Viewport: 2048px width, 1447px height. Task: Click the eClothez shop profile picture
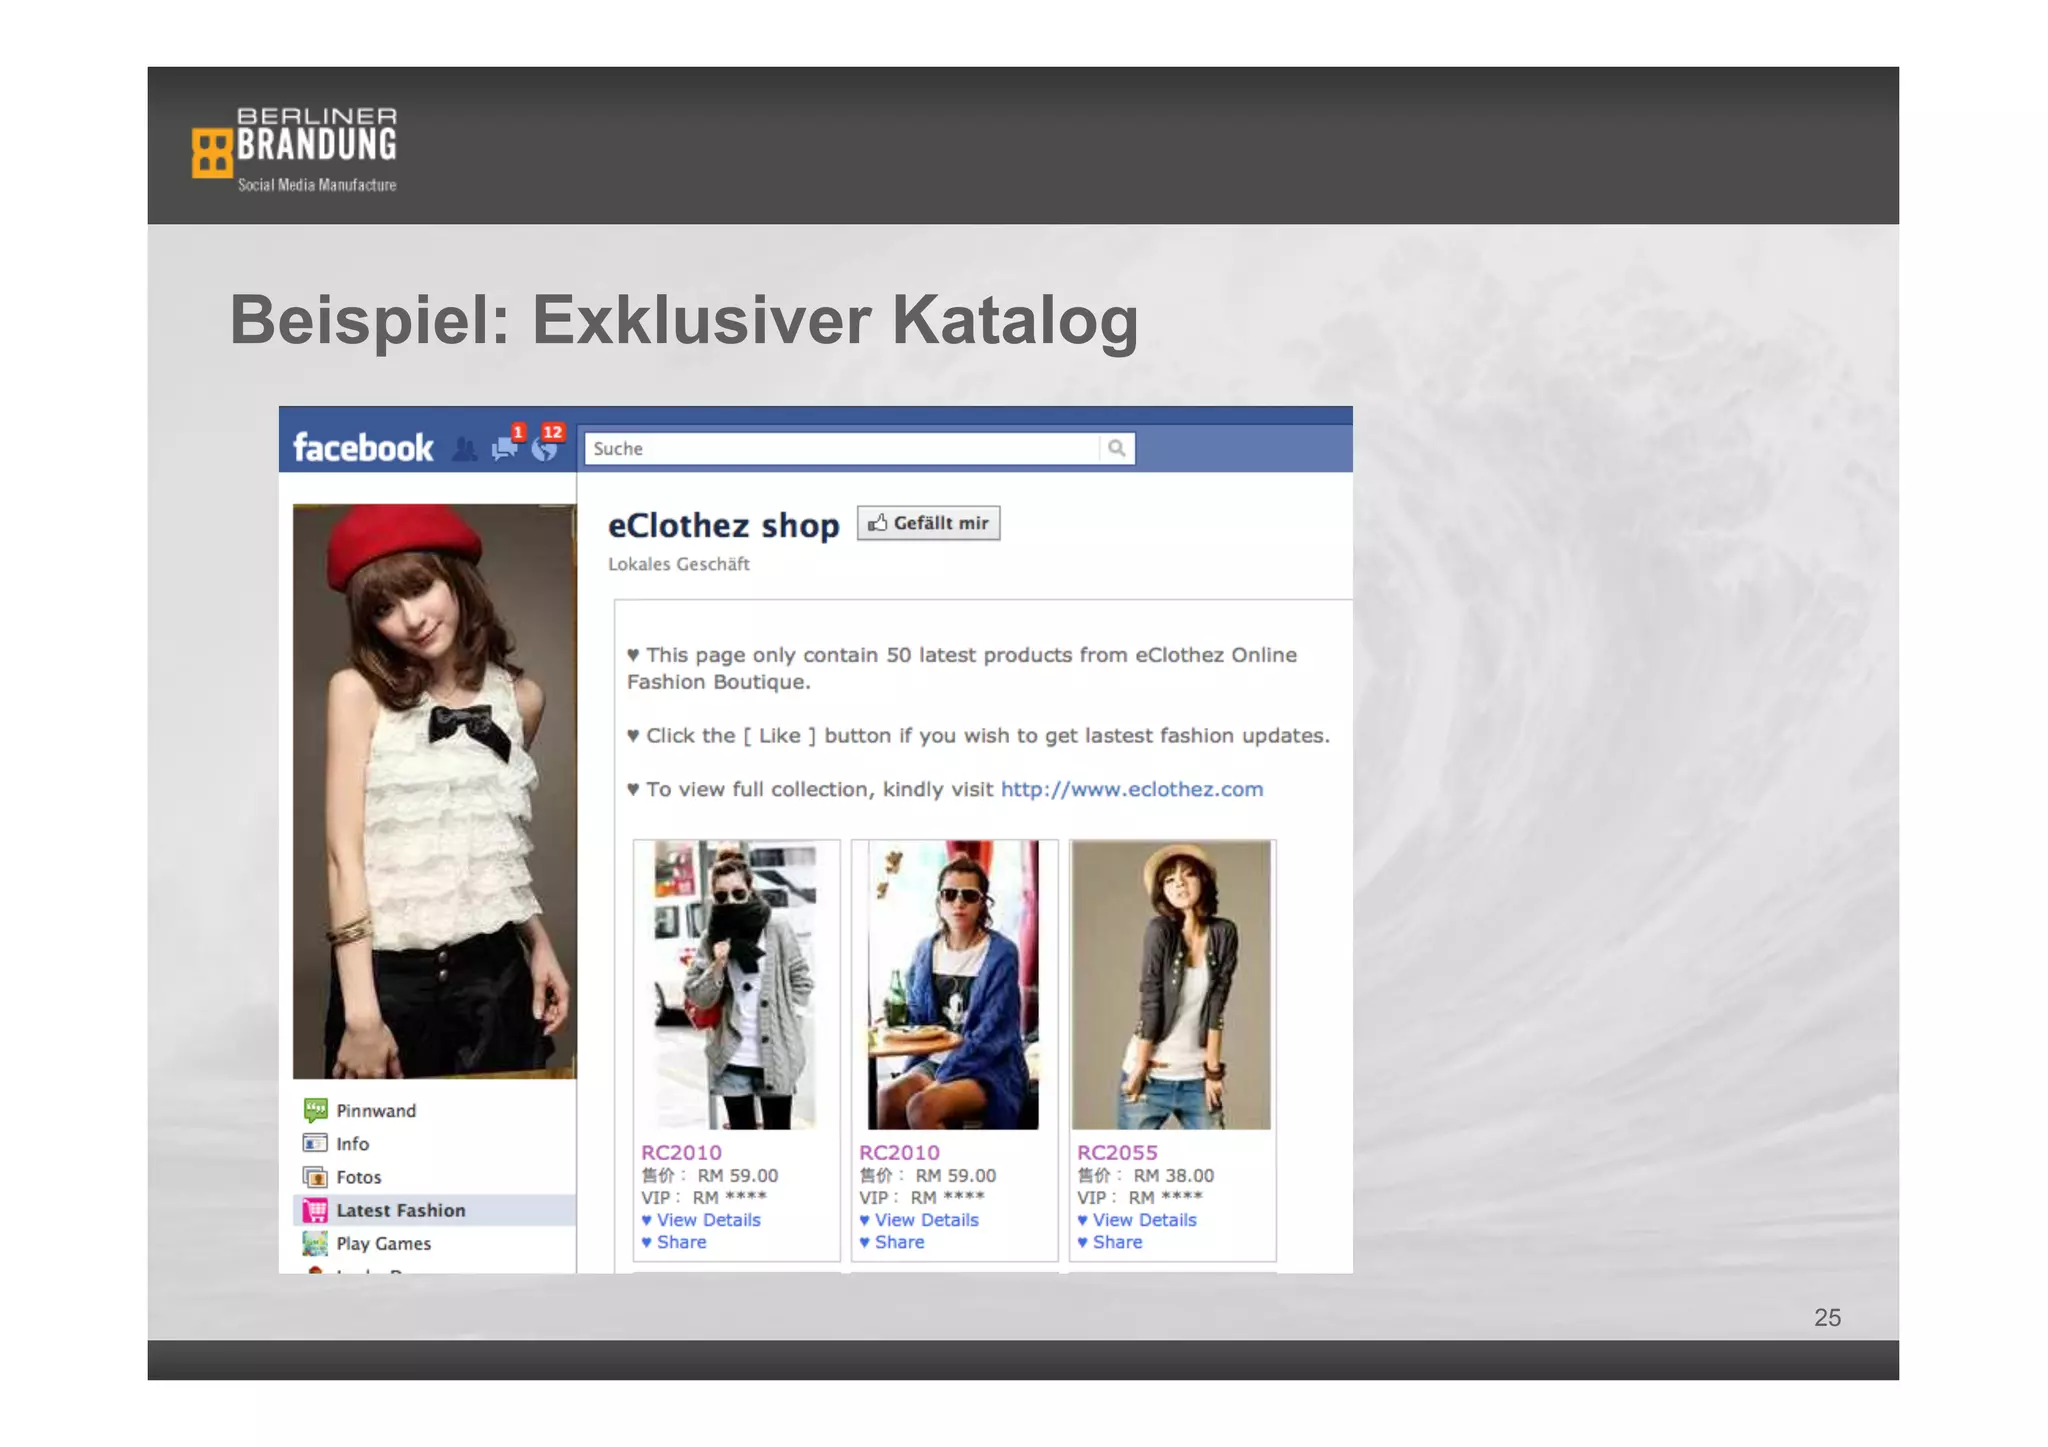click(434, 791)
